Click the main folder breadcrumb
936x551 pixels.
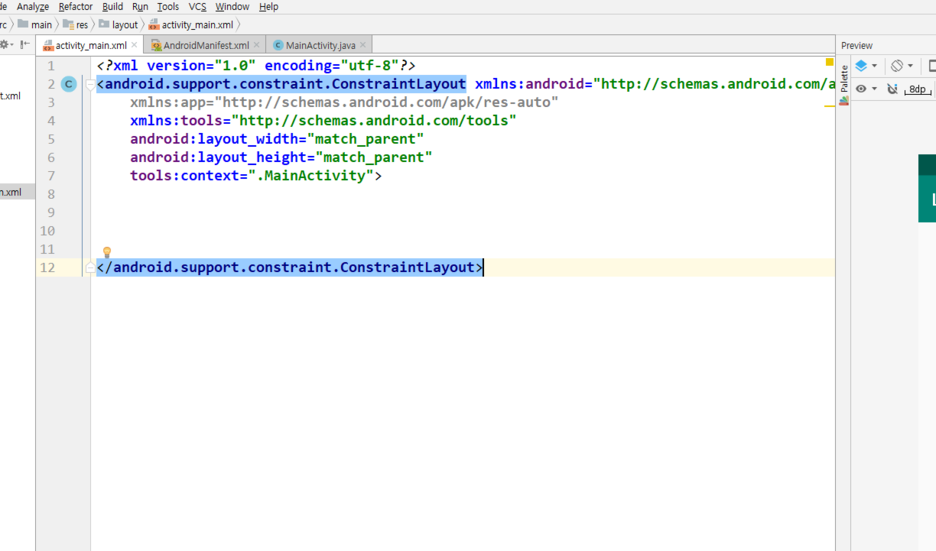click(x=35, y=24)
